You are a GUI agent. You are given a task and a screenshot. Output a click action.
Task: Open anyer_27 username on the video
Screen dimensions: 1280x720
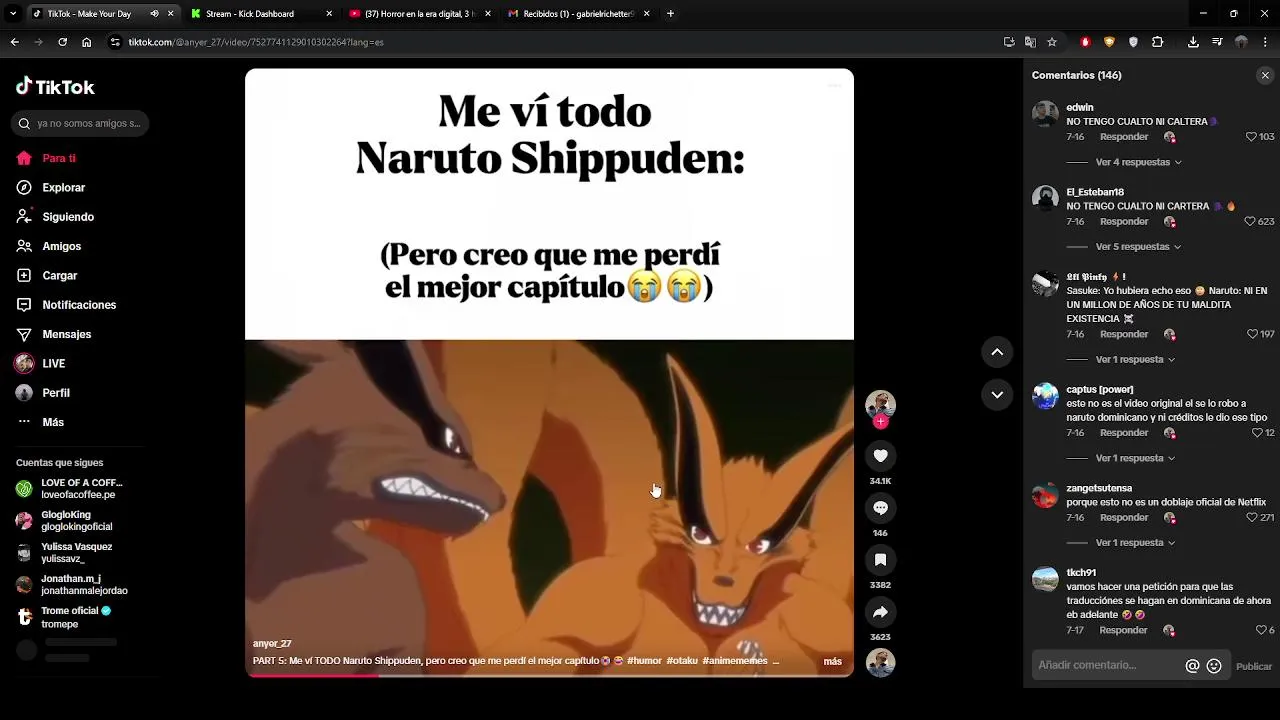pos(272,644)
